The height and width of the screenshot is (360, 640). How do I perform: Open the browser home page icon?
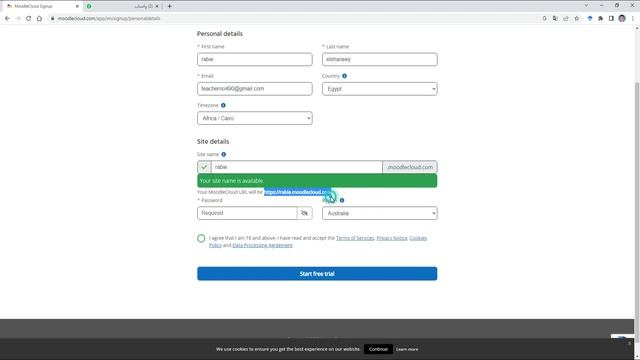(x=39, y=18)
